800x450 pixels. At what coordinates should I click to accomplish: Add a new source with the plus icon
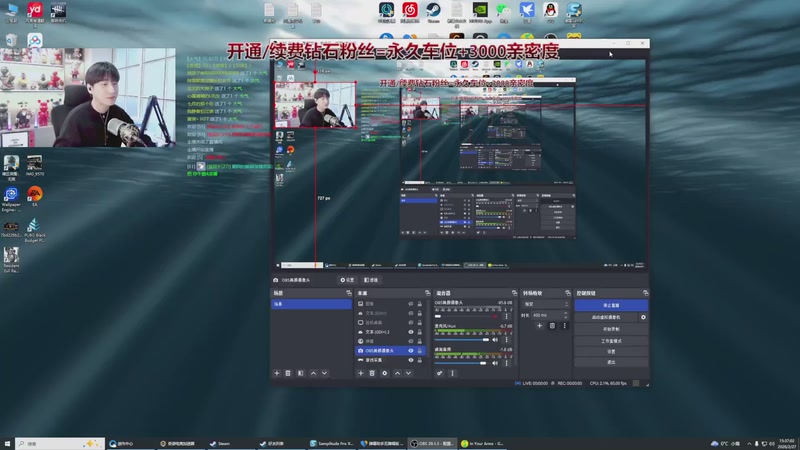click(361, 373)
